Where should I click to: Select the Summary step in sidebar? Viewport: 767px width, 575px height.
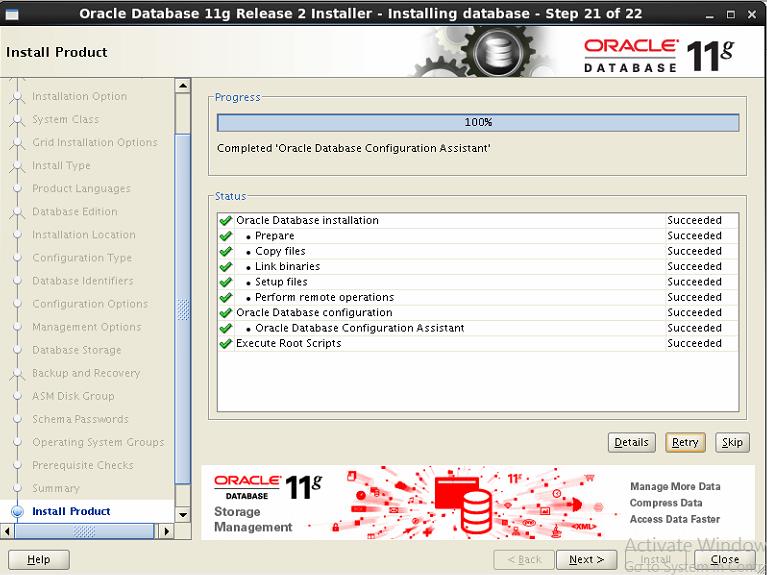click(x=55, y=488)
